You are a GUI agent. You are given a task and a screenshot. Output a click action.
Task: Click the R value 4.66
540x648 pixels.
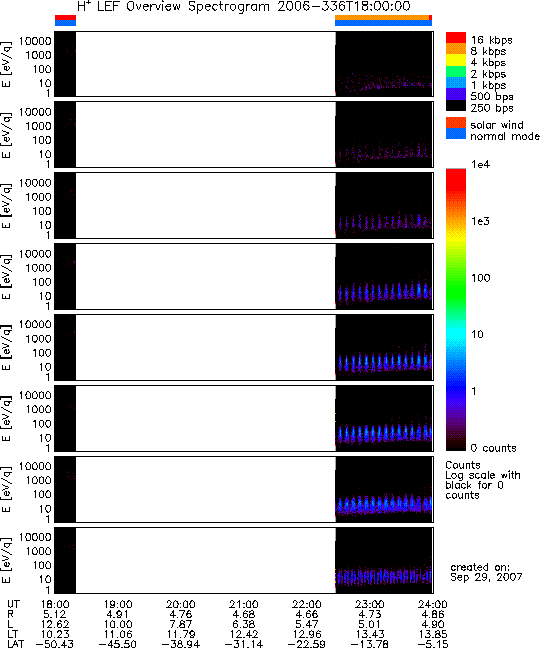pos(307,615)
